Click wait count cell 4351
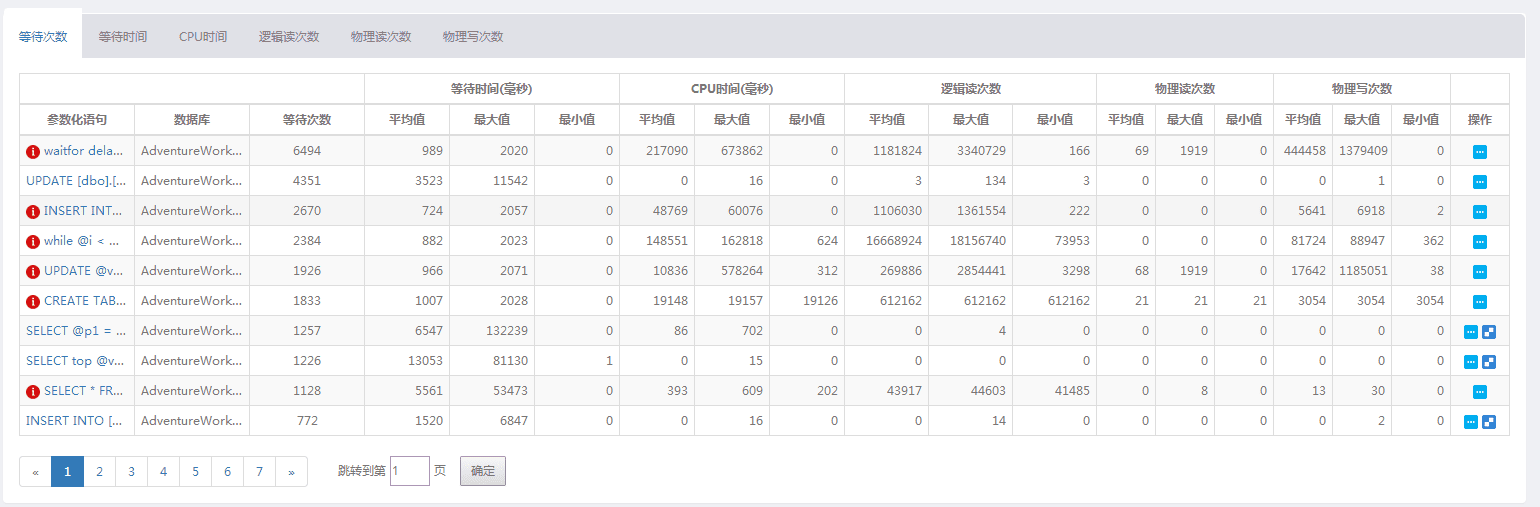The width and height of the screenshot is (1540, 507). pyautogui.click(x=307, y=181)
